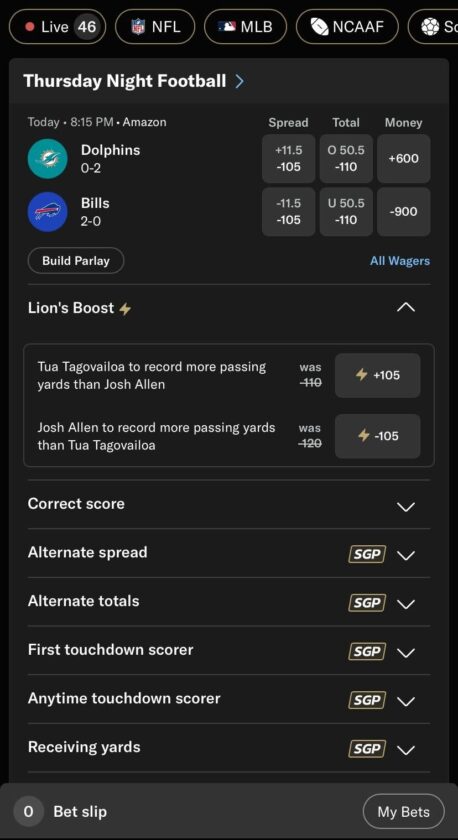Open the All Wagers link

point(400,261)
